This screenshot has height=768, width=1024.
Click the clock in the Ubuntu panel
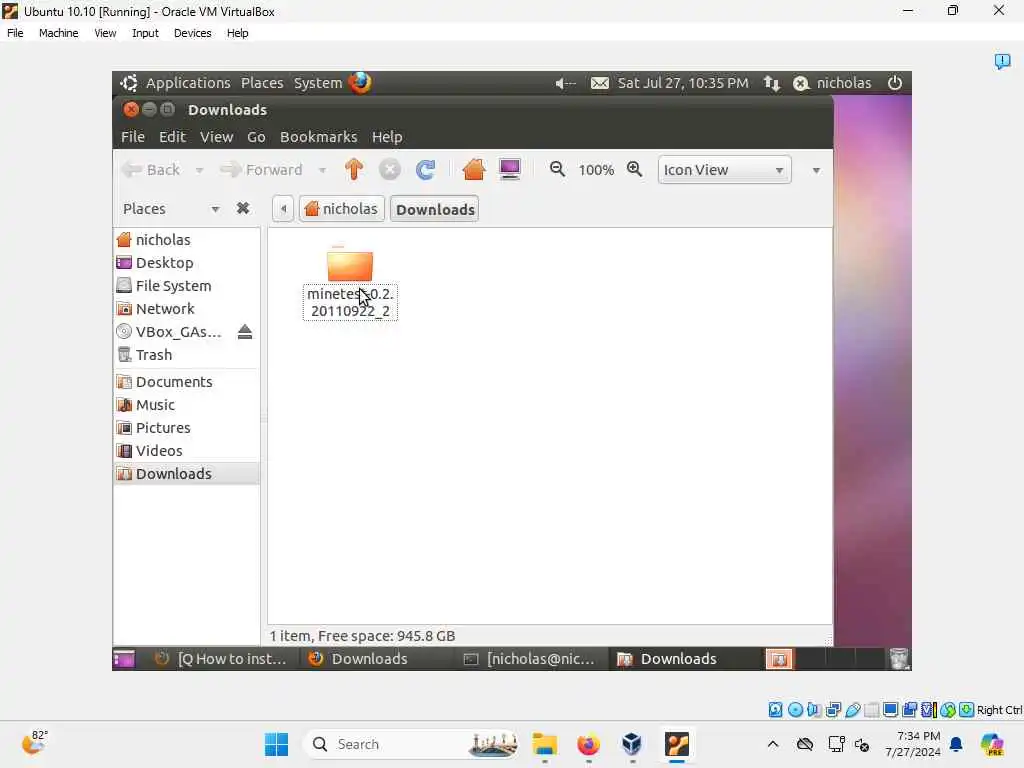[x=683, y=83]
